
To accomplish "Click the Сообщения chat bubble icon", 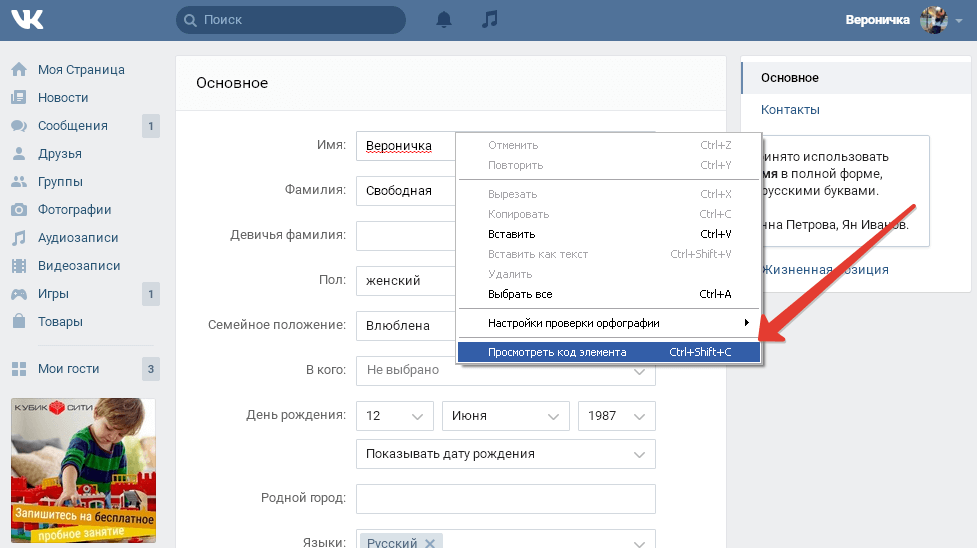I will click(19, 125).
